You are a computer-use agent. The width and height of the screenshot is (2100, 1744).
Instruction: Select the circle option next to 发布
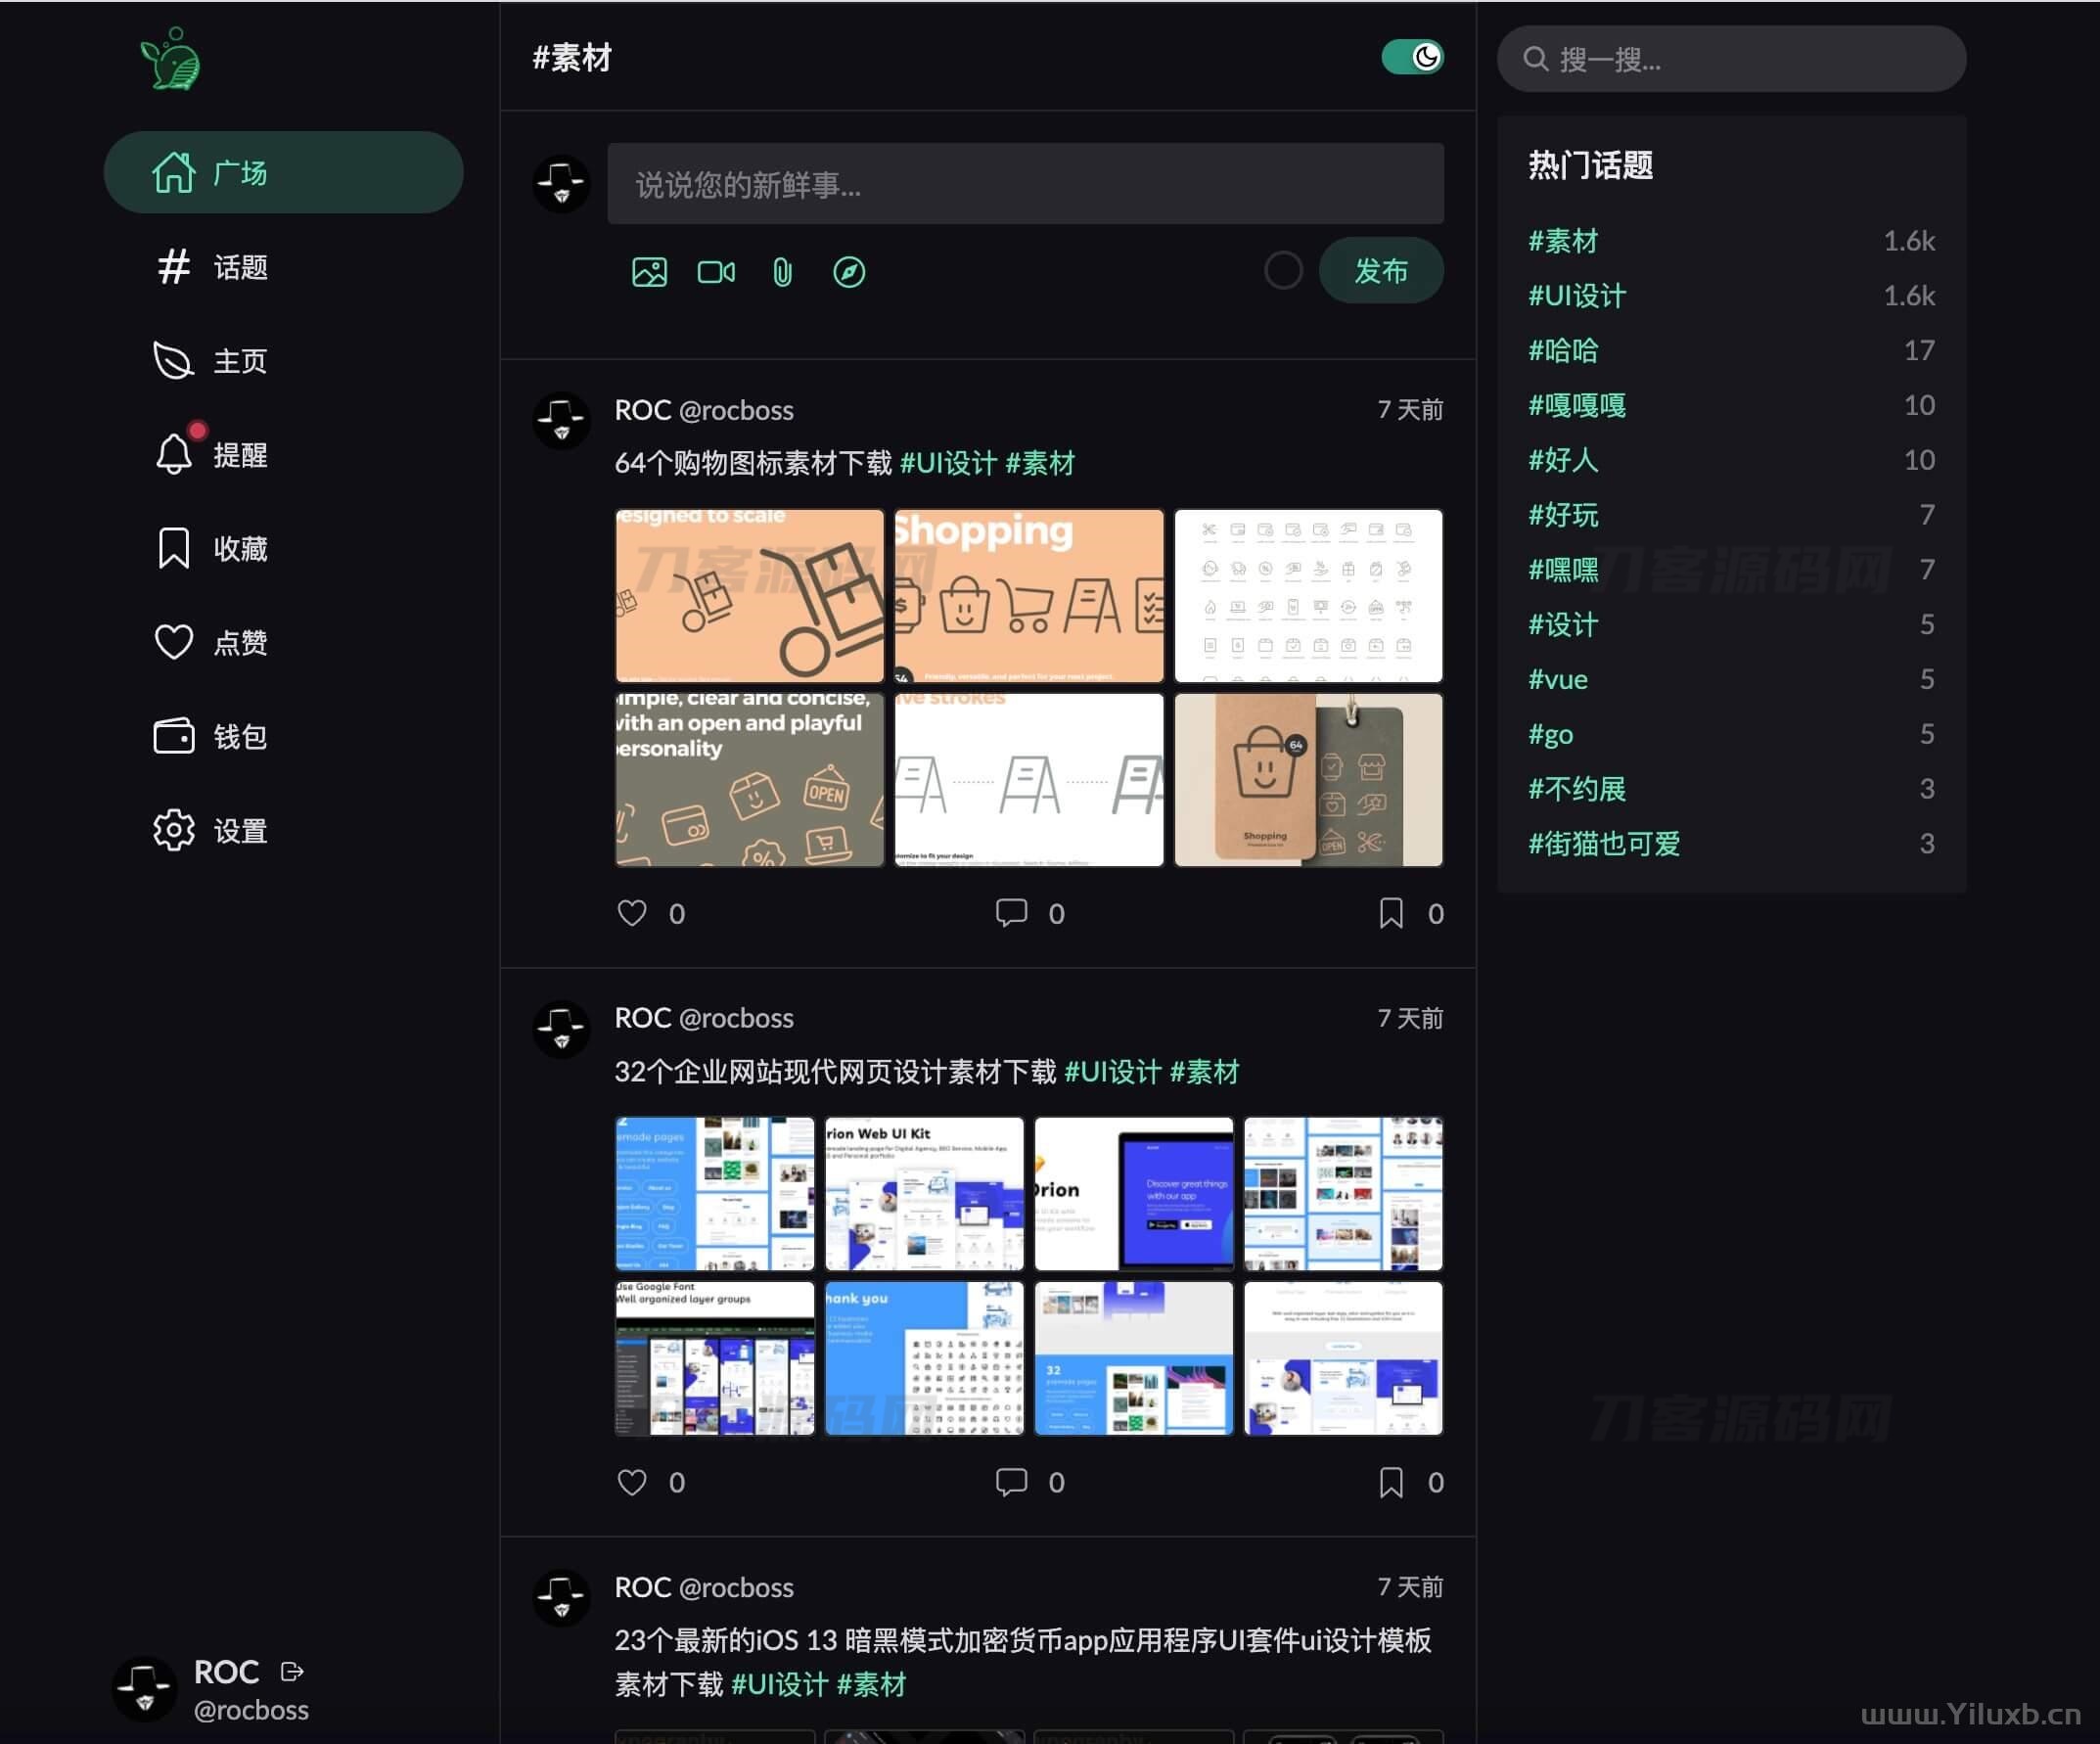tap(1283, 270)
